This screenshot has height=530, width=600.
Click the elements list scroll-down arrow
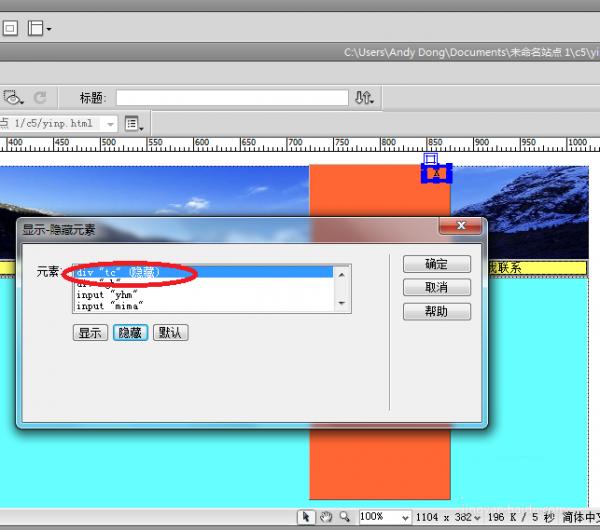coord(342,303)
